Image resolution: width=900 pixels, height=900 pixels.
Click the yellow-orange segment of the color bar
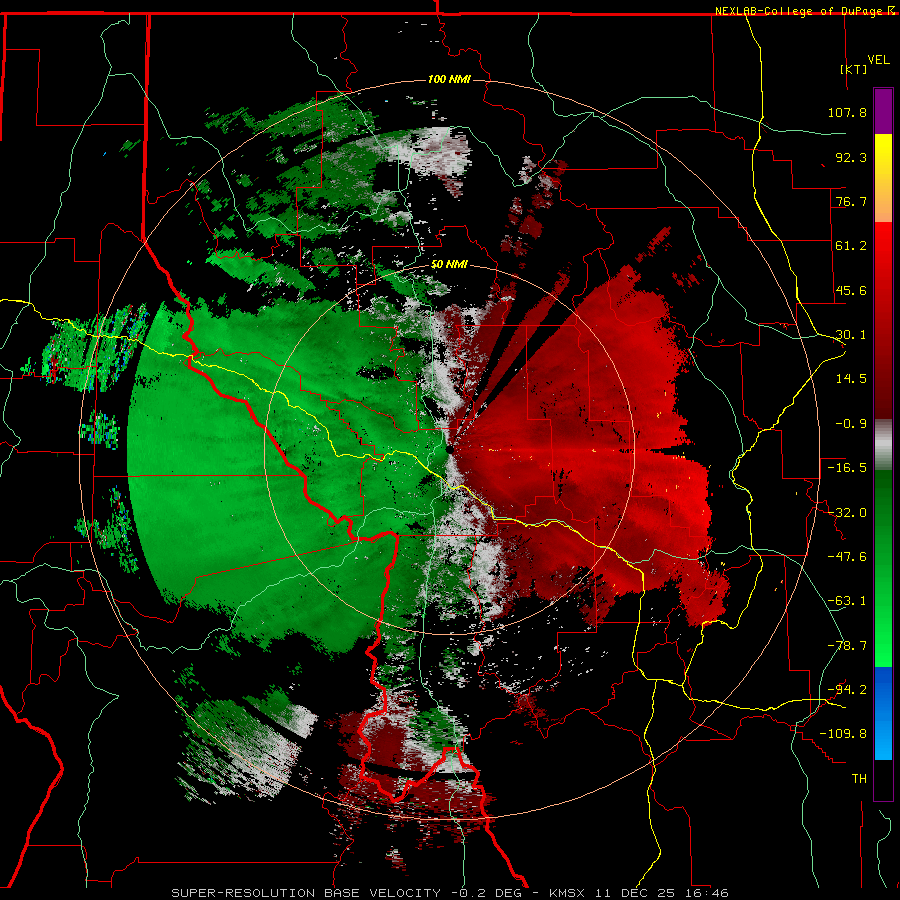pyautogui.click(x=883, y=178)
